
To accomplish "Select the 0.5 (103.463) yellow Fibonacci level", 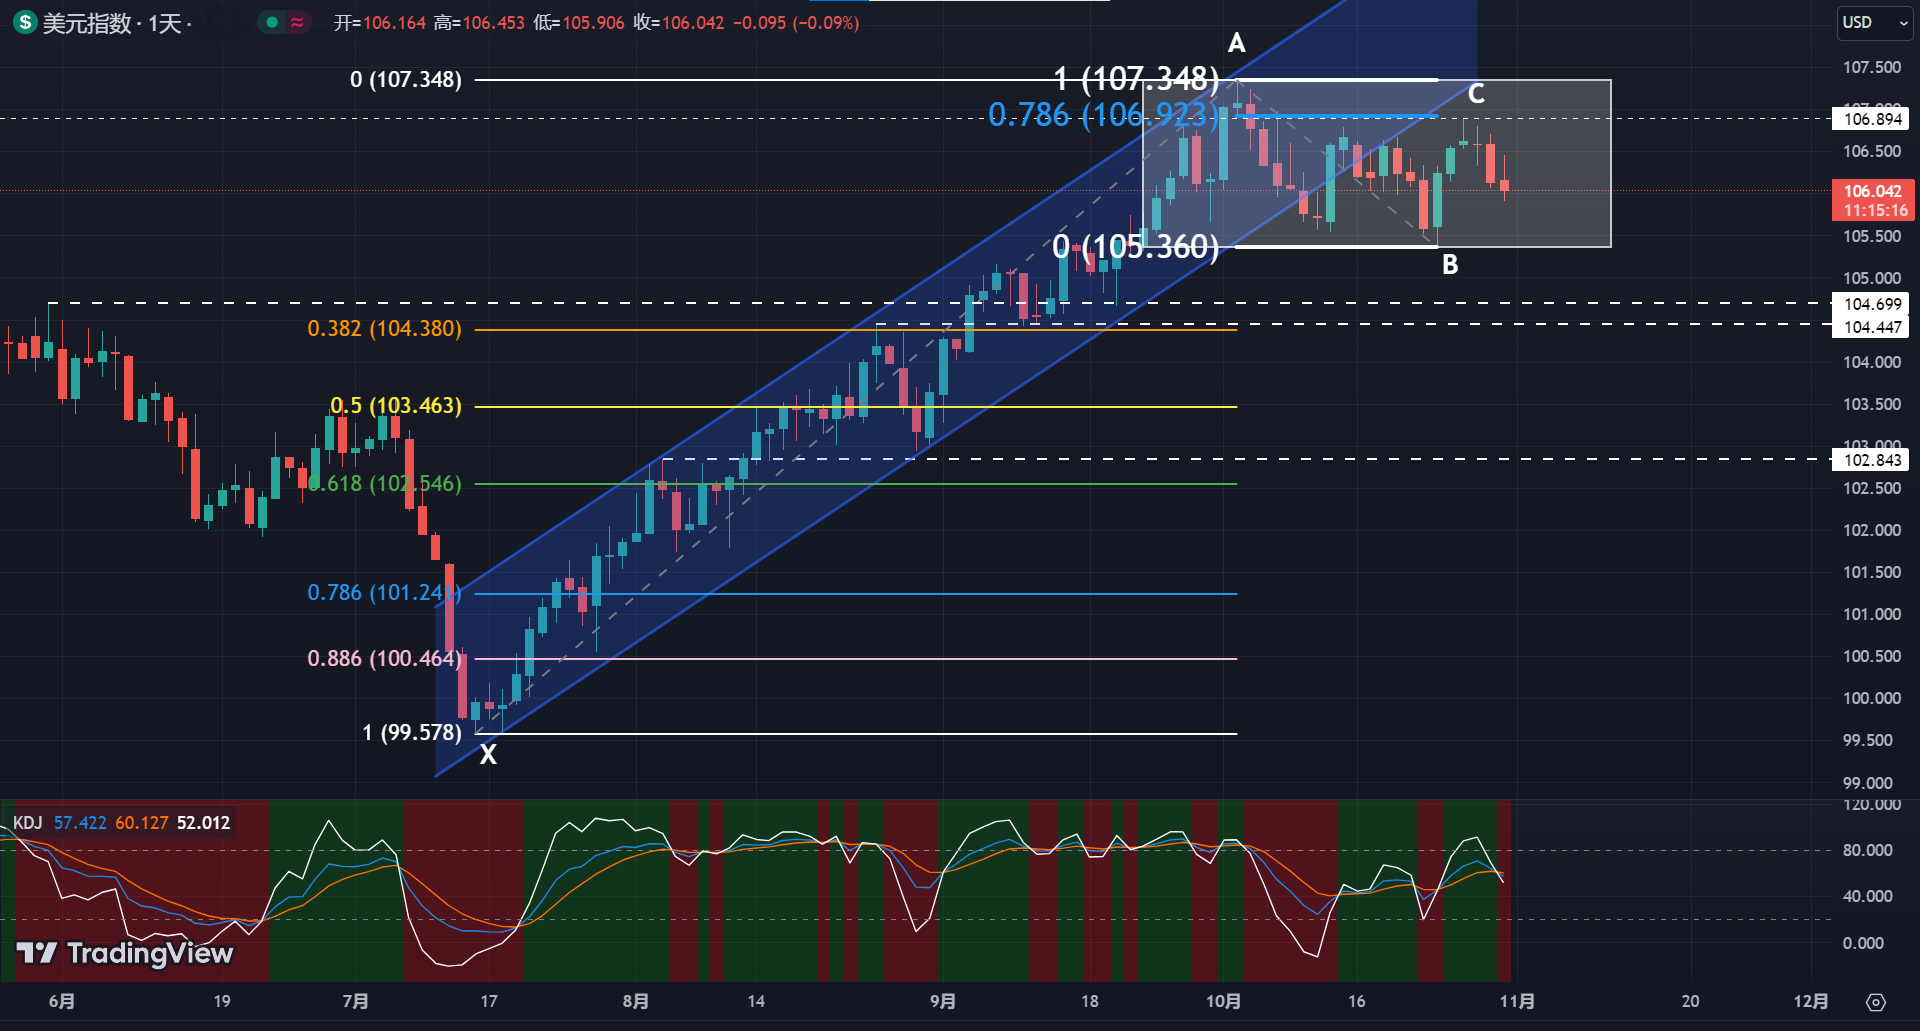I will click(396, 406).
